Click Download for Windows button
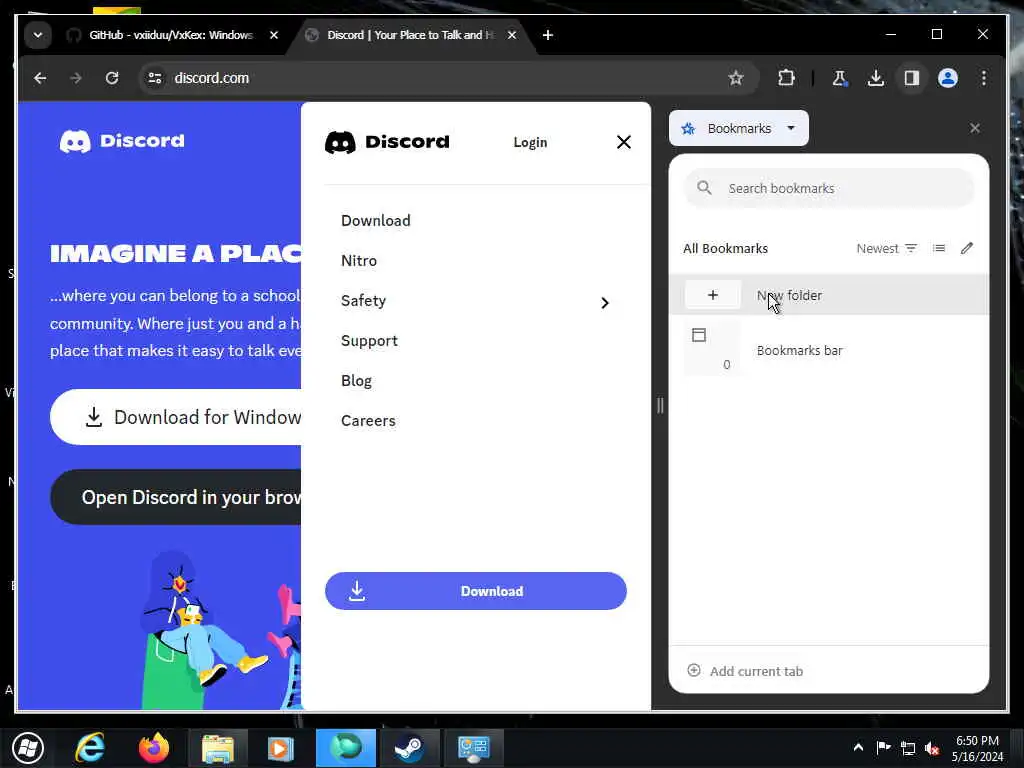Viewport: 1024px width, 768px height. (176, 417)
